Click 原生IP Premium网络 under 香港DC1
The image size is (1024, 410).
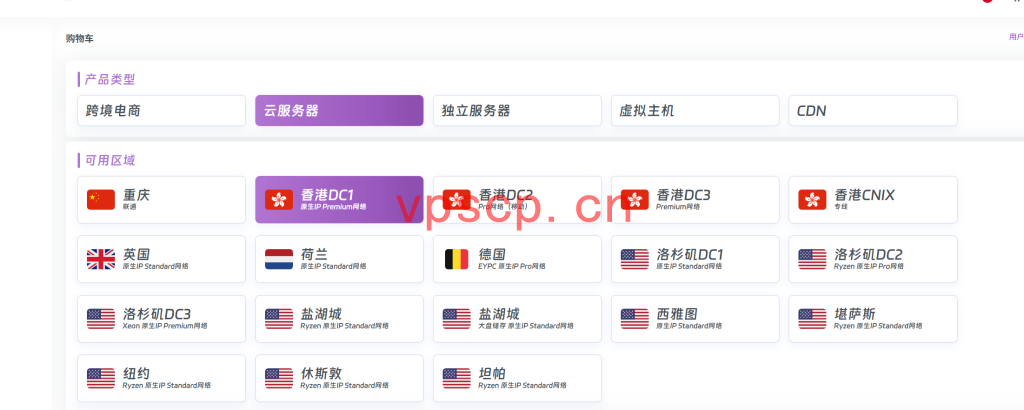pyautogui.click(x=333, y=206)
